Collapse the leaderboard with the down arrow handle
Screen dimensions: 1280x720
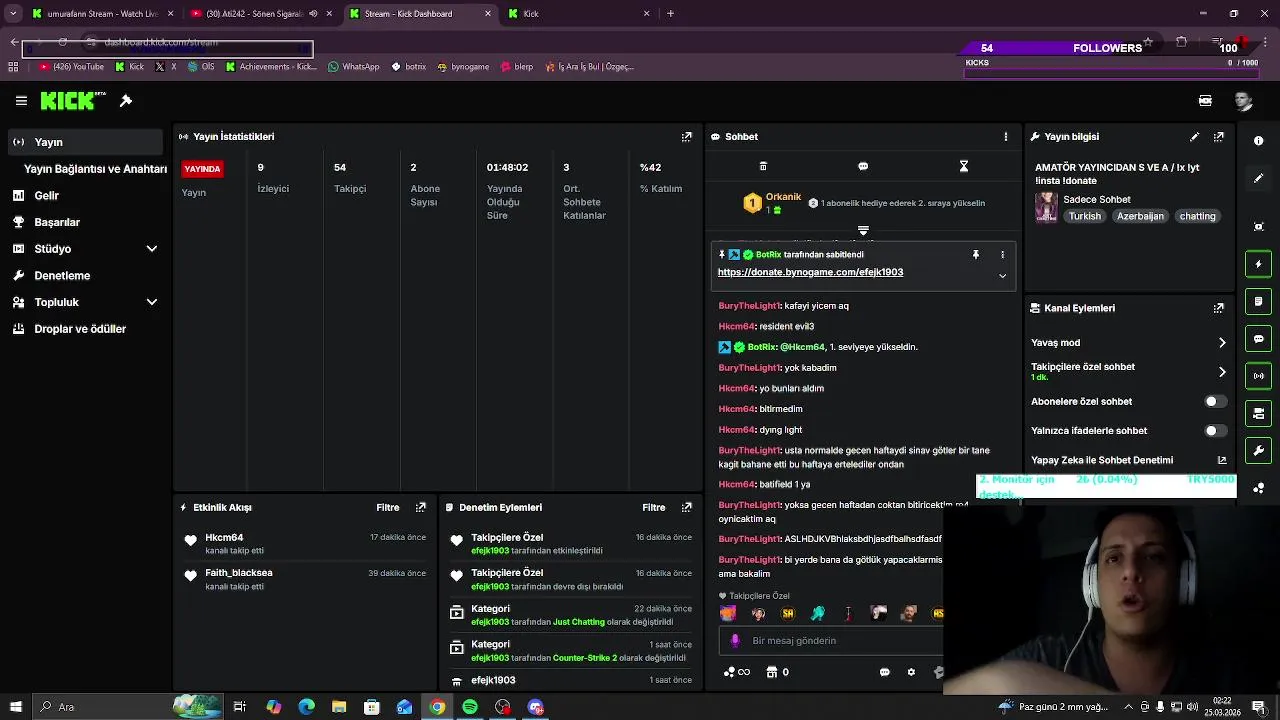pyautogui.click(x=863, y=231)
